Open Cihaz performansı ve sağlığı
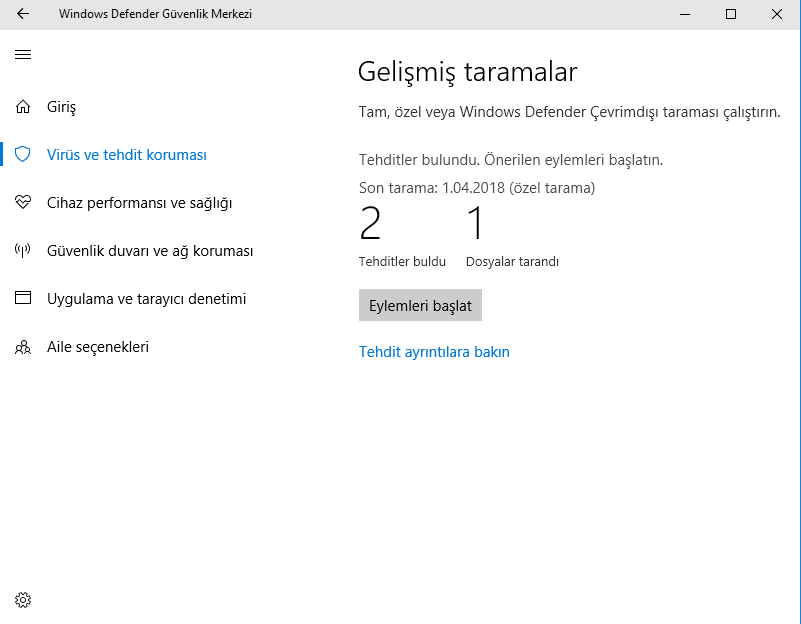Screen dimensions: 801x624 [139, 203]
